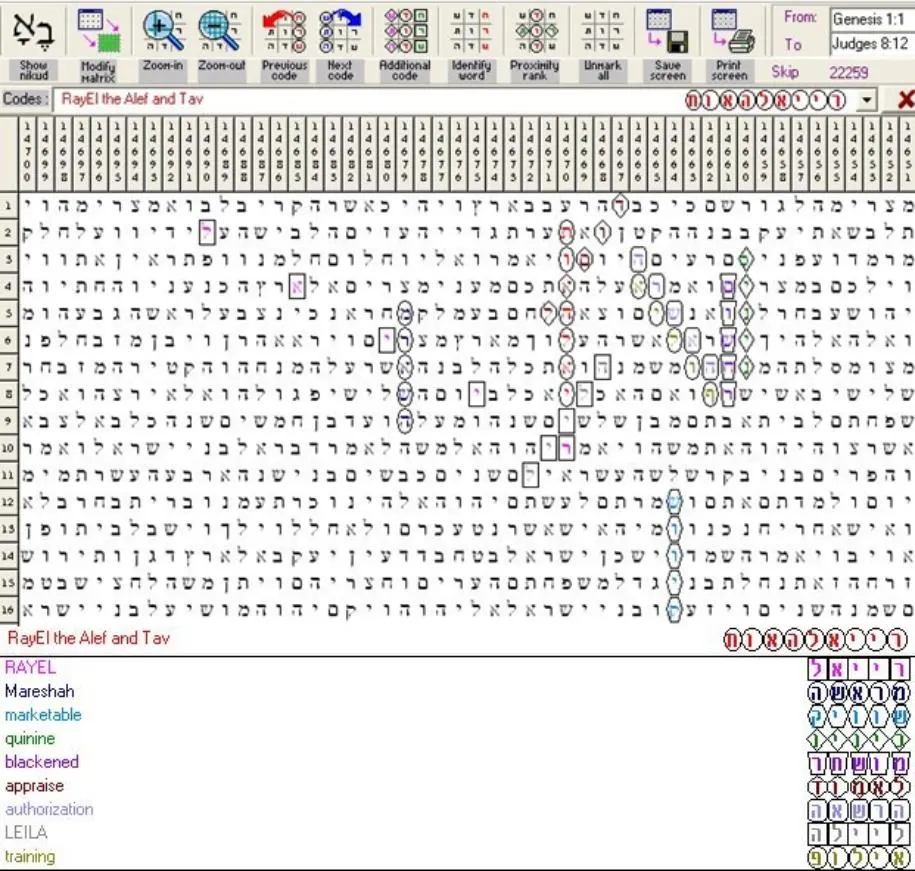Click the Skip label
915x871 pixels.
[785, 72]
